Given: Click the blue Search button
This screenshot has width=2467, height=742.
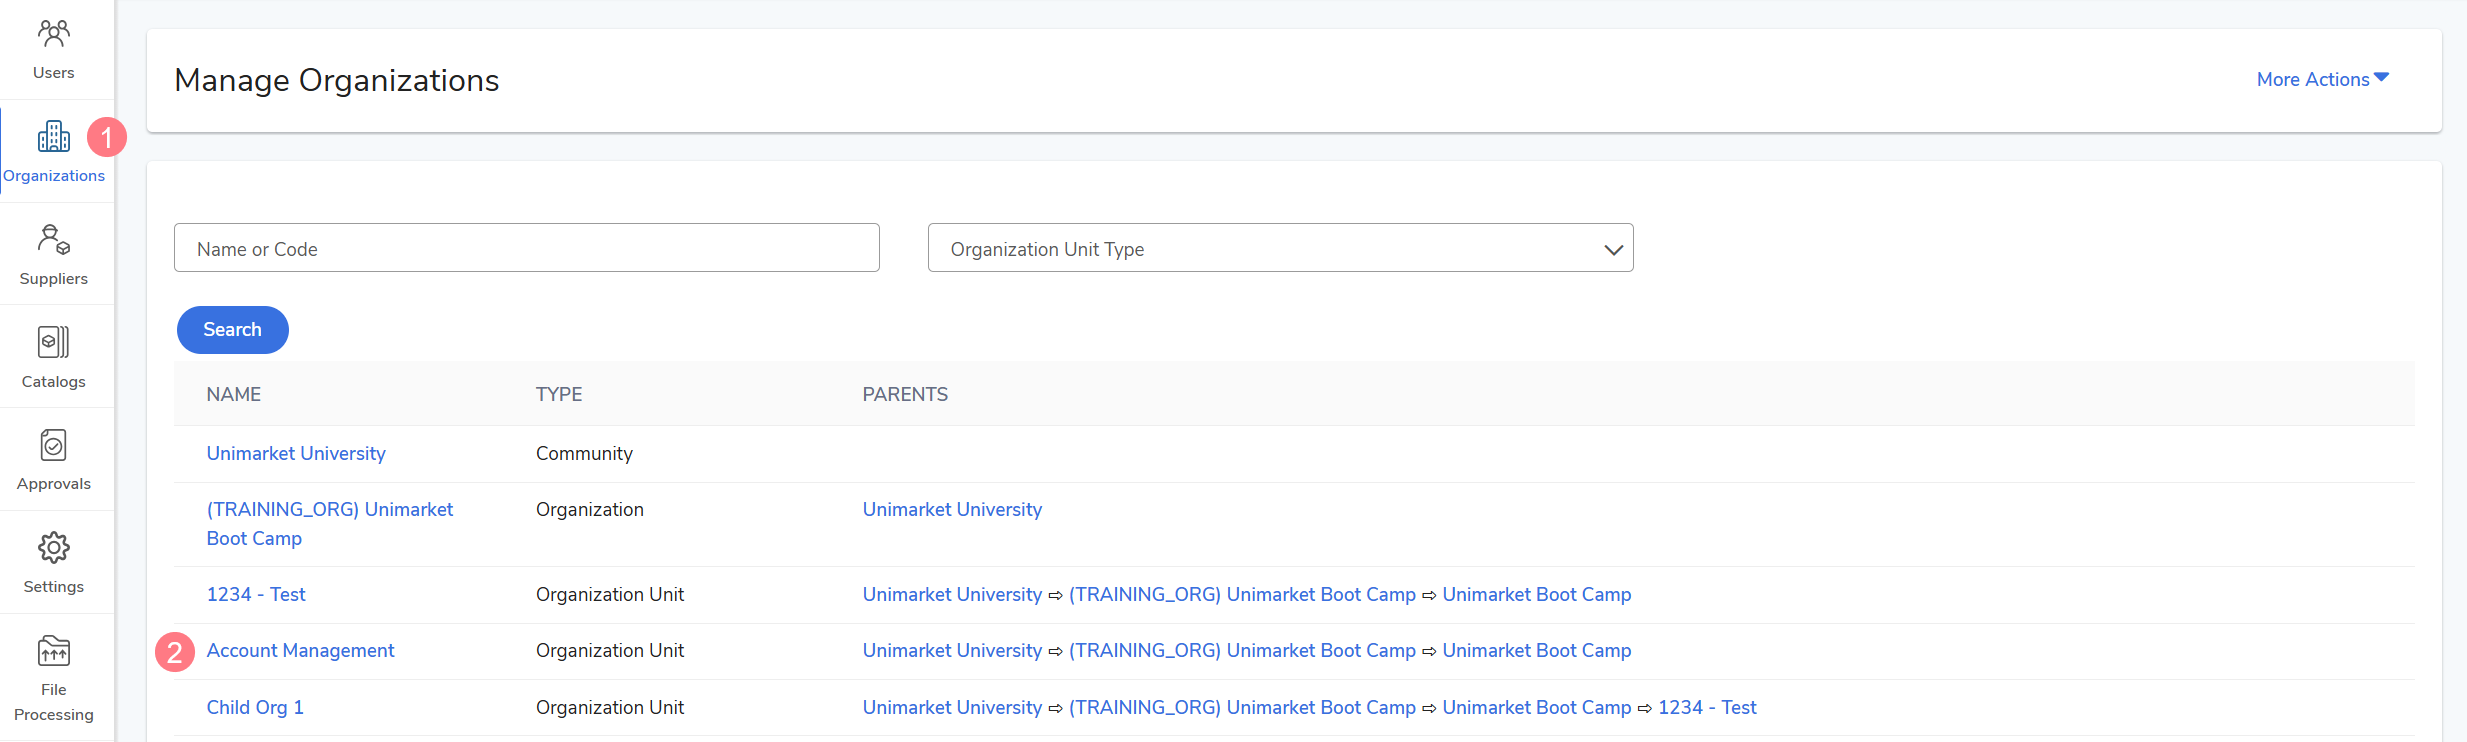Looking at the screenshot, I should [233, 330].
